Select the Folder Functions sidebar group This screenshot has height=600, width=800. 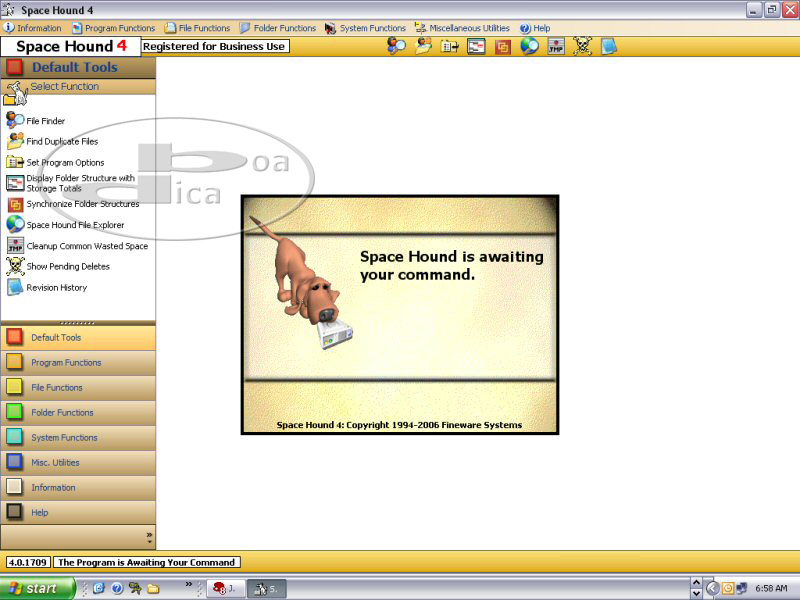[62, 413]
